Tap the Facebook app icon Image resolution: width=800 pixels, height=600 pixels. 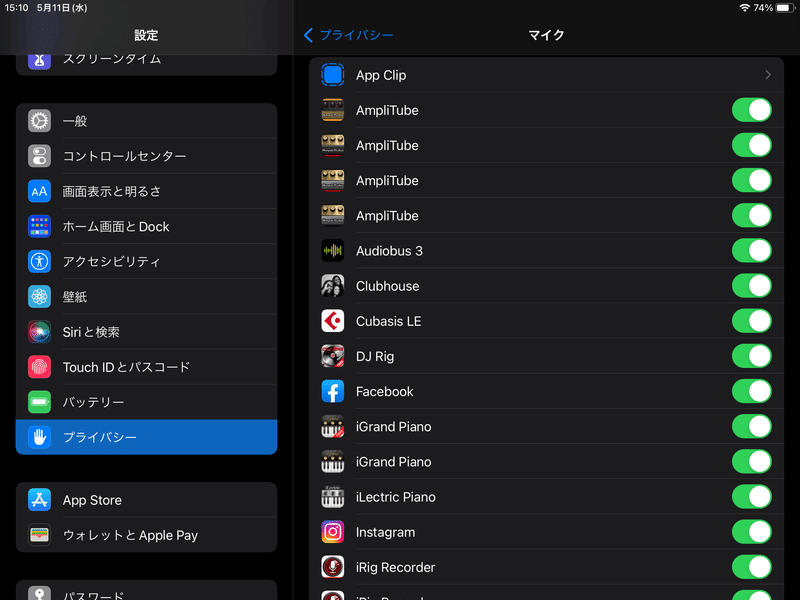coord(333,391)
